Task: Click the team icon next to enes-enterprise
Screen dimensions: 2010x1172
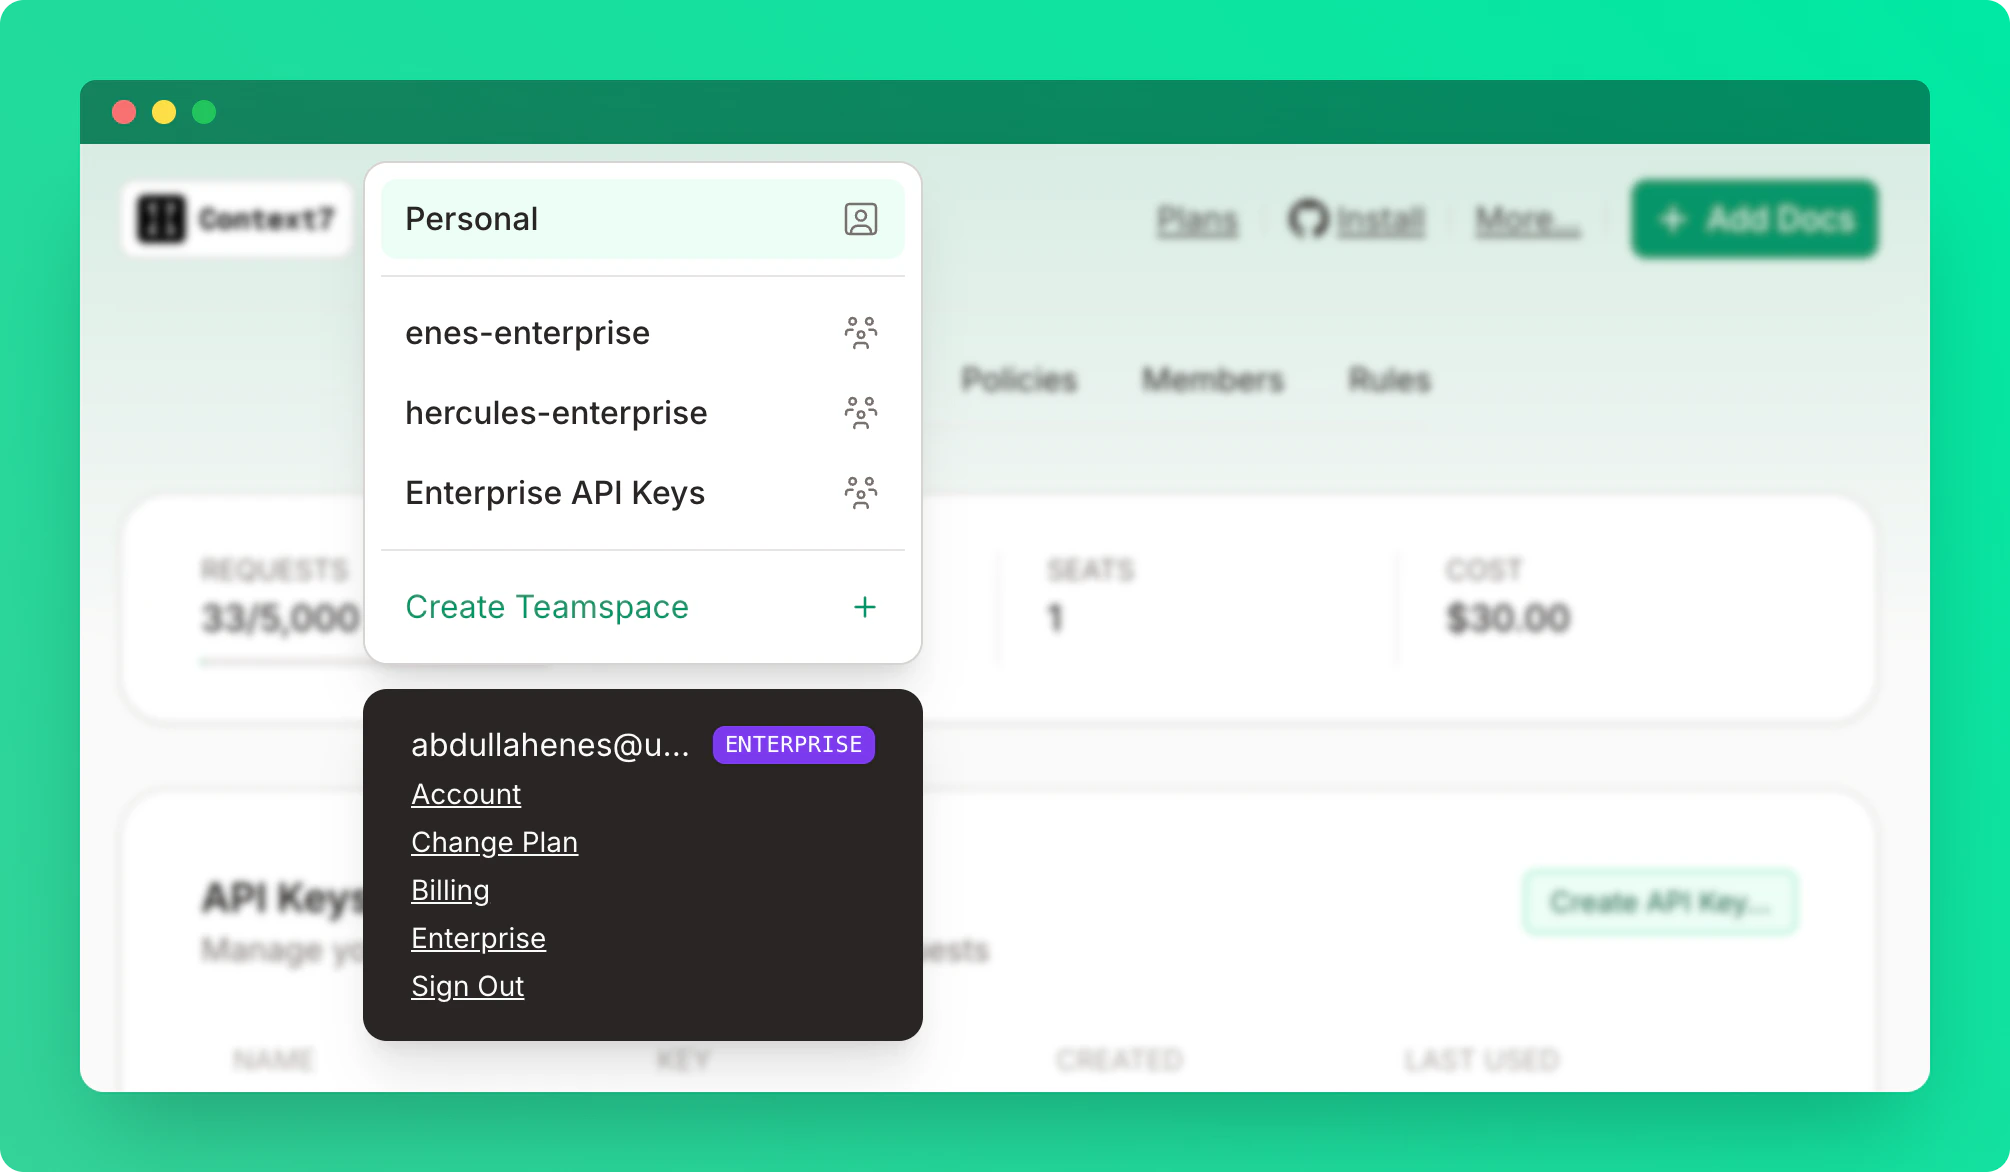Action: [x=862, y=332]
